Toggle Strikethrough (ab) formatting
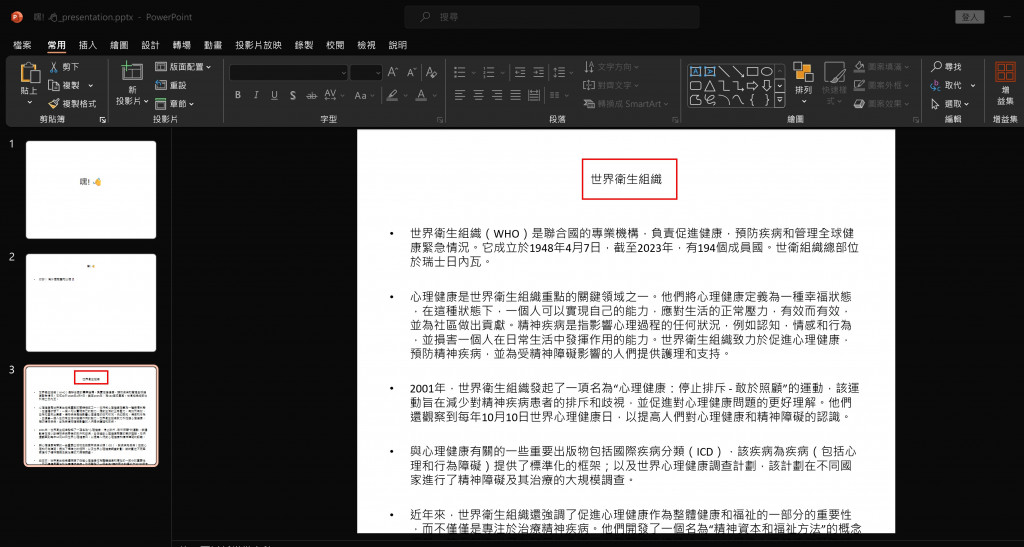Viewport: 1024px width, 547px height. [x=312, y=95]
